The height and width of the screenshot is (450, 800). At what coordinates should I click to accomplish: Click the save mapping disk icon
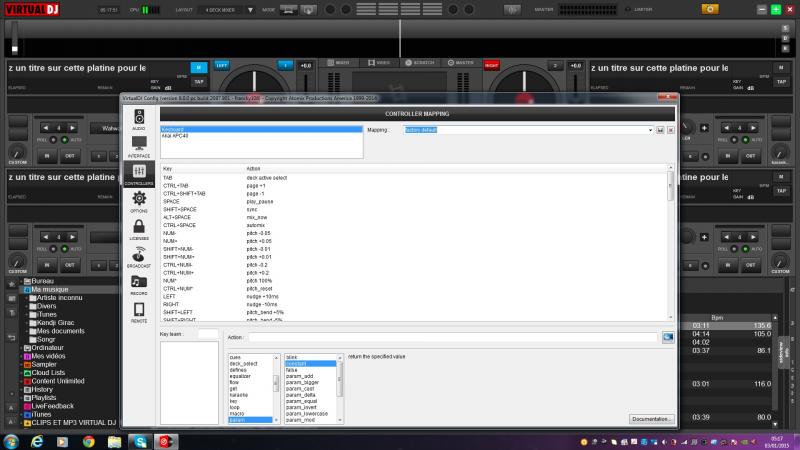point(661,130)
